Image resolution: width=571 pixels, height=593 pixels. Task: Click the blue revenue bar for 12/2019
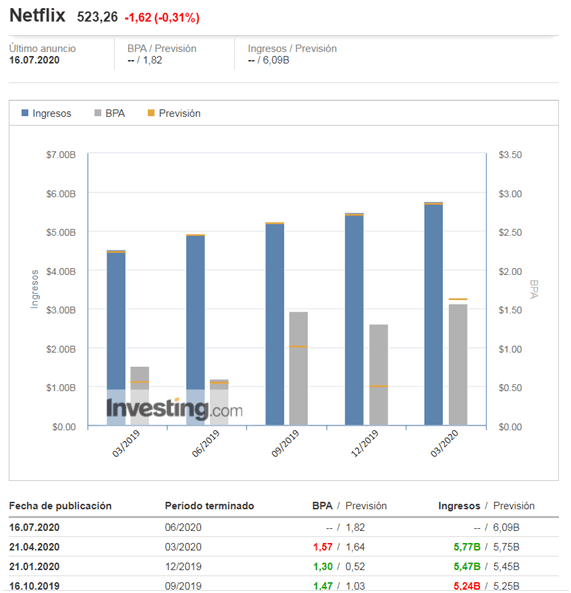[354, 319]
